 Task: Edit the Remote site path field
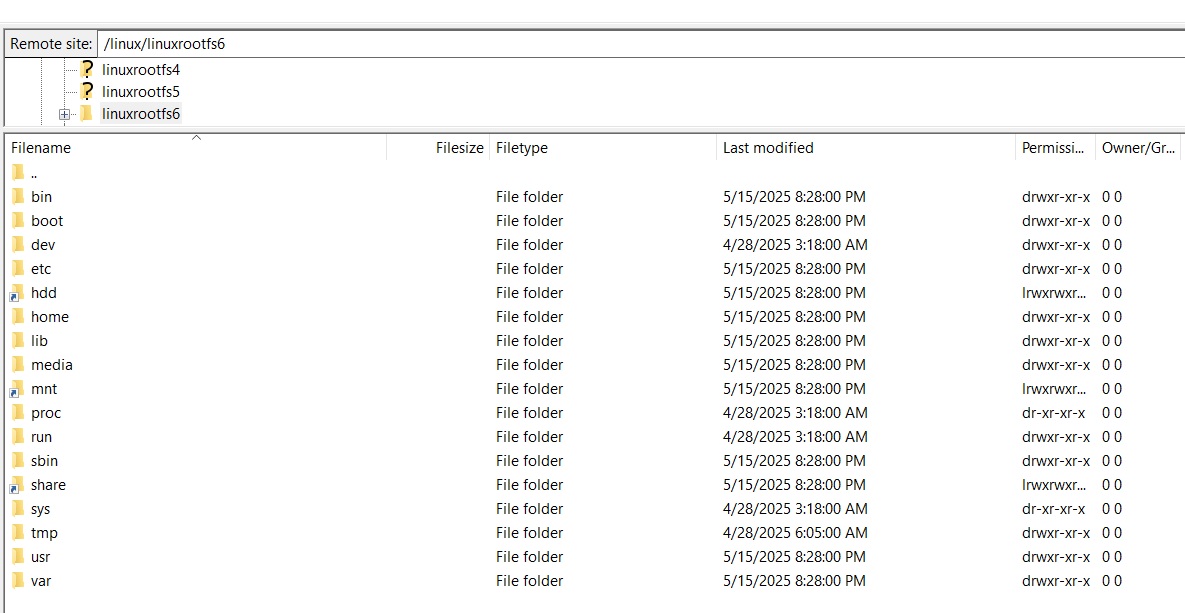click(641, 44)
